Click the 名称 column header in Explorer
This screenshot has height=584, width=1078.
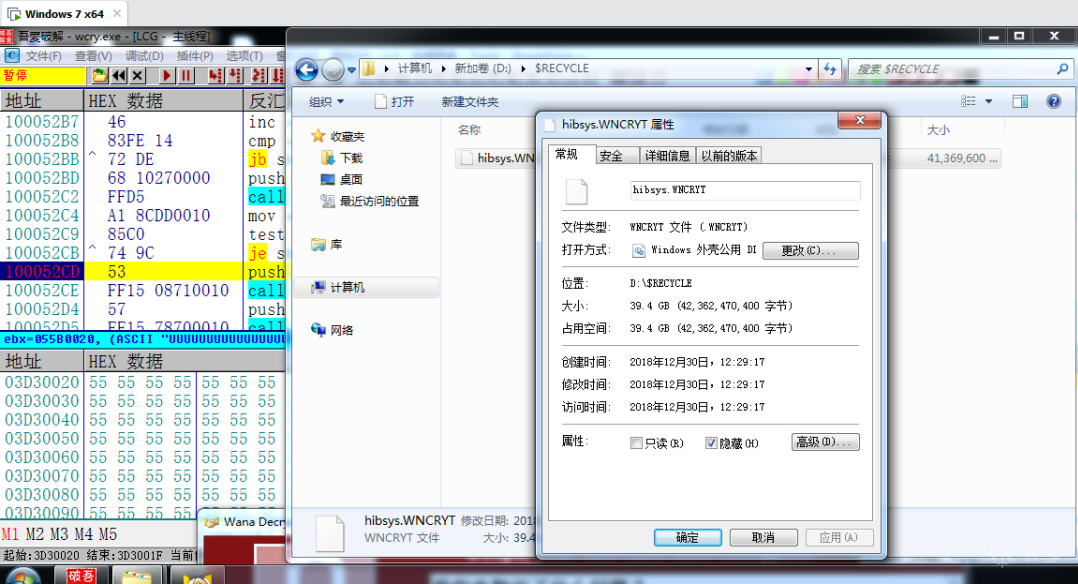click(470, 129)
